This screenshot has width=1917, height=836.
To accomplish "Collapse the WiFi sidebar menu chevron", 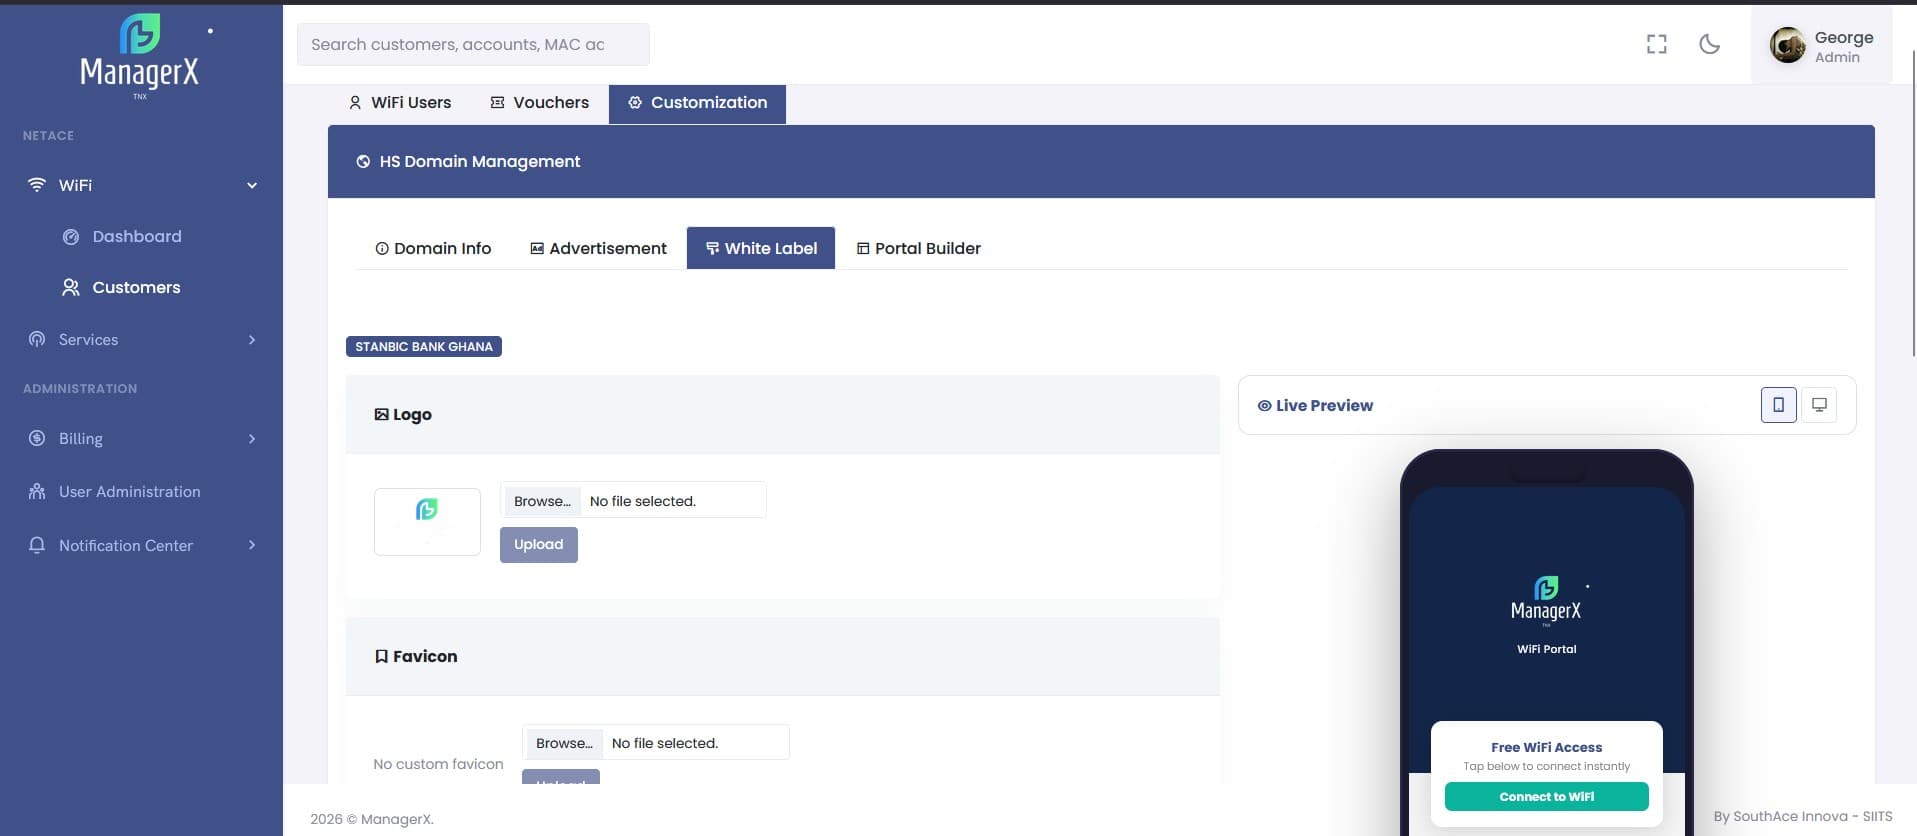I will tap(252, 185).
